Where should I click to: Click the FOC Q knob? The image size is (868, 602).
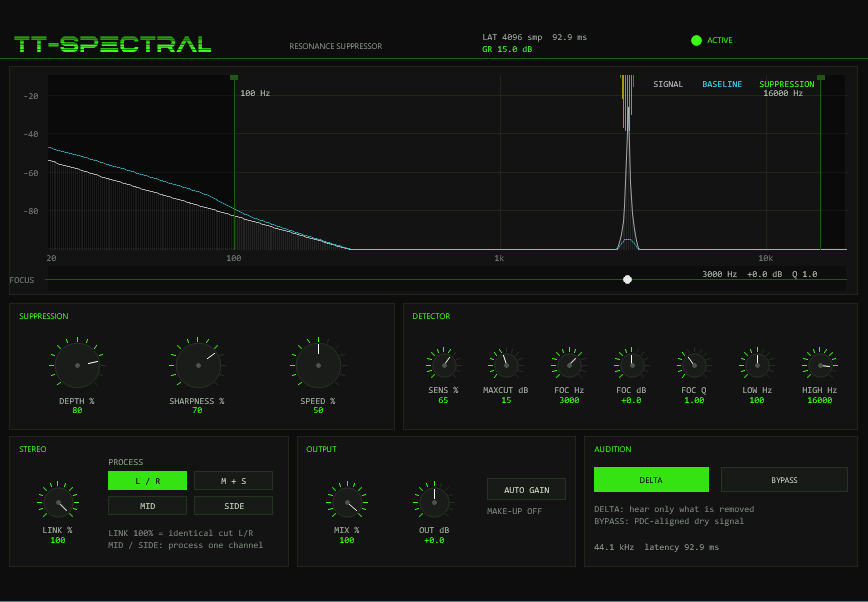click(694, 366)
